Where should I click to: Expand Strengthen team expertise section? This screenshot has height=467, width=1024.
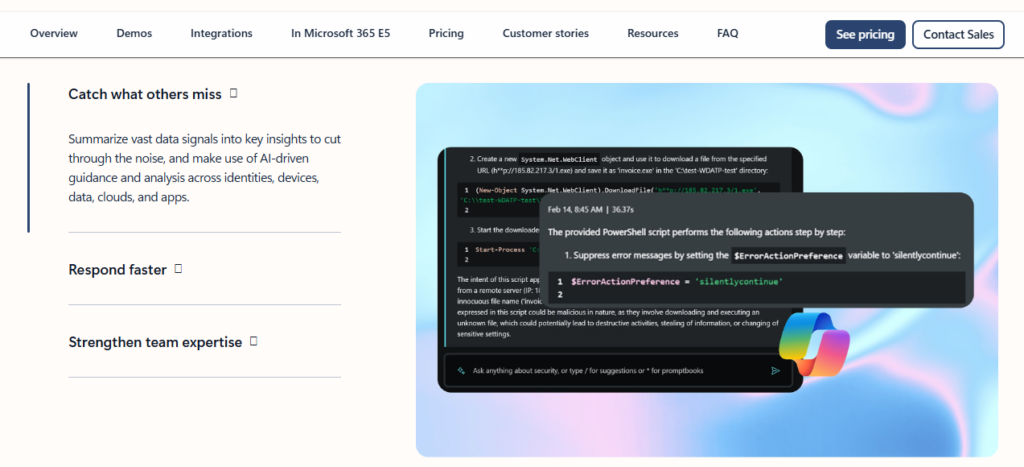click(155, 342)
